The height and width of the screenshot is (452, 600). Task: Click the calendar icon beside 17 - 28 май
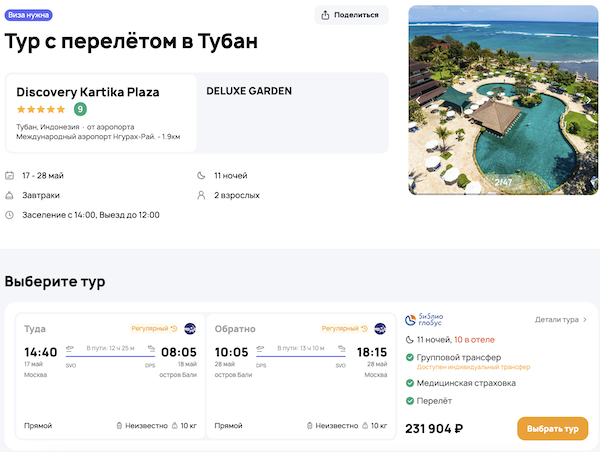pyautogui.click(x=10, y=176)
